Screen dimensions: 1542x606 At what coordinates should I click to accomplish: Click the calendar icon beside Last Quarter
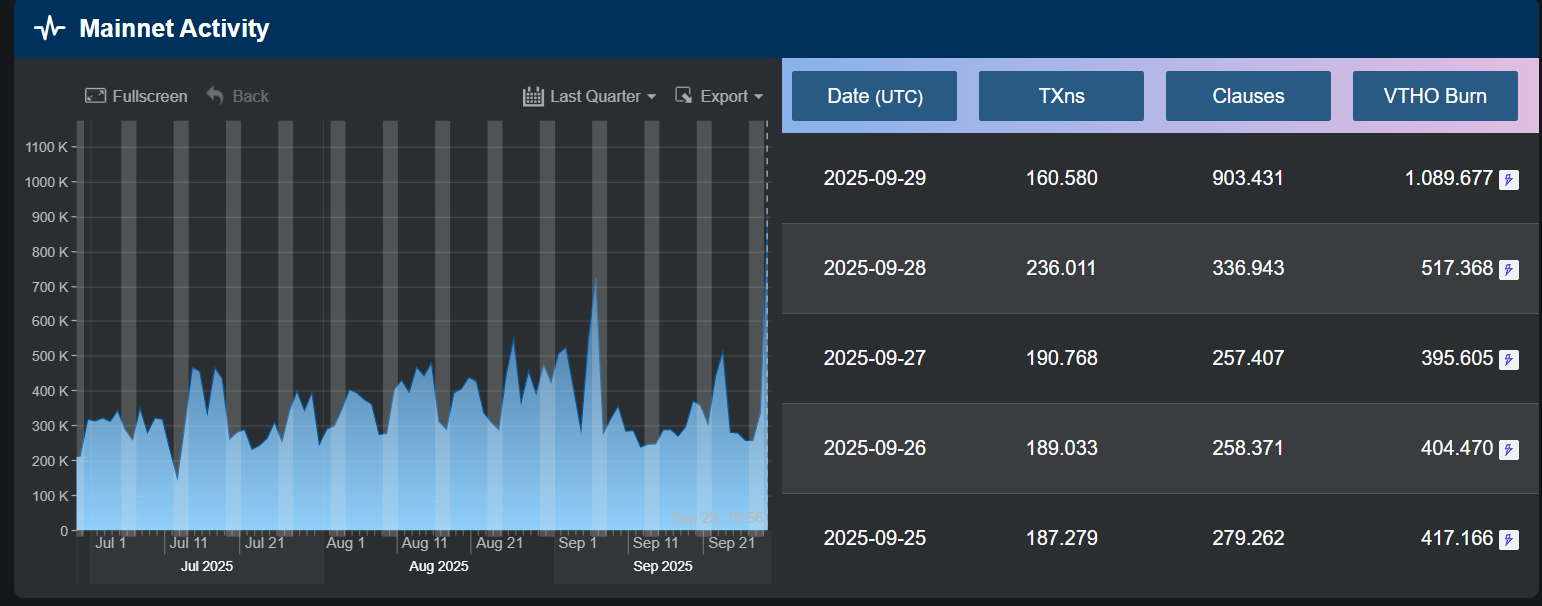533,96
